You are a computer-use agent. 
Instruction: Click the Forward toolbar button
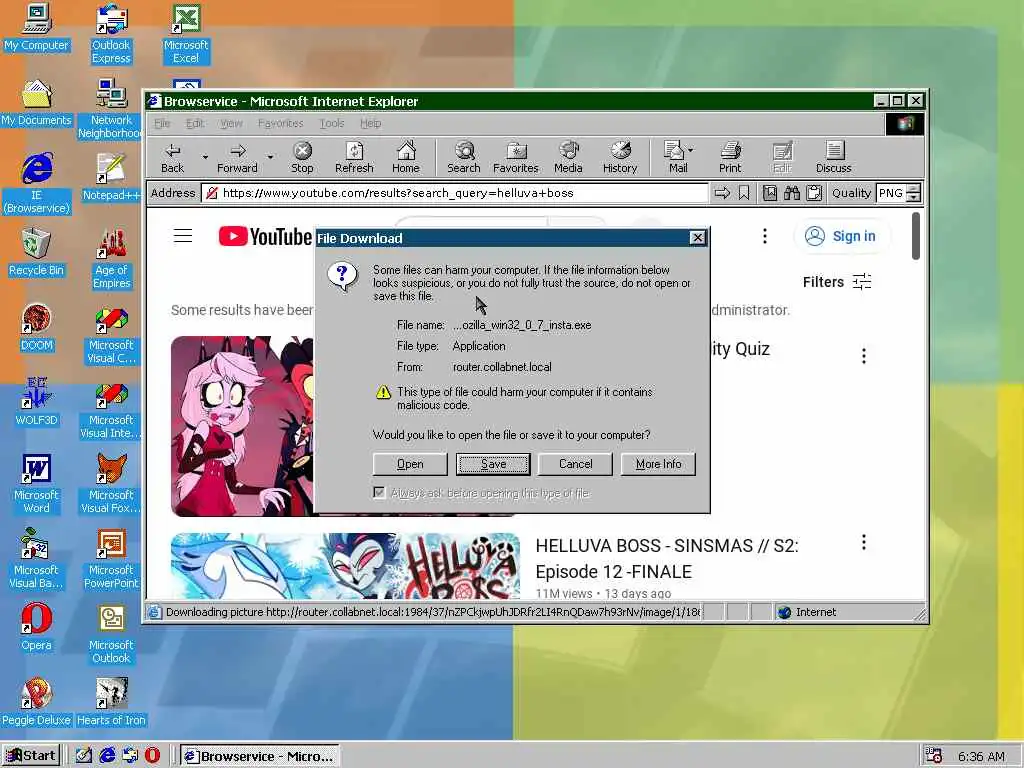[237, 157]
